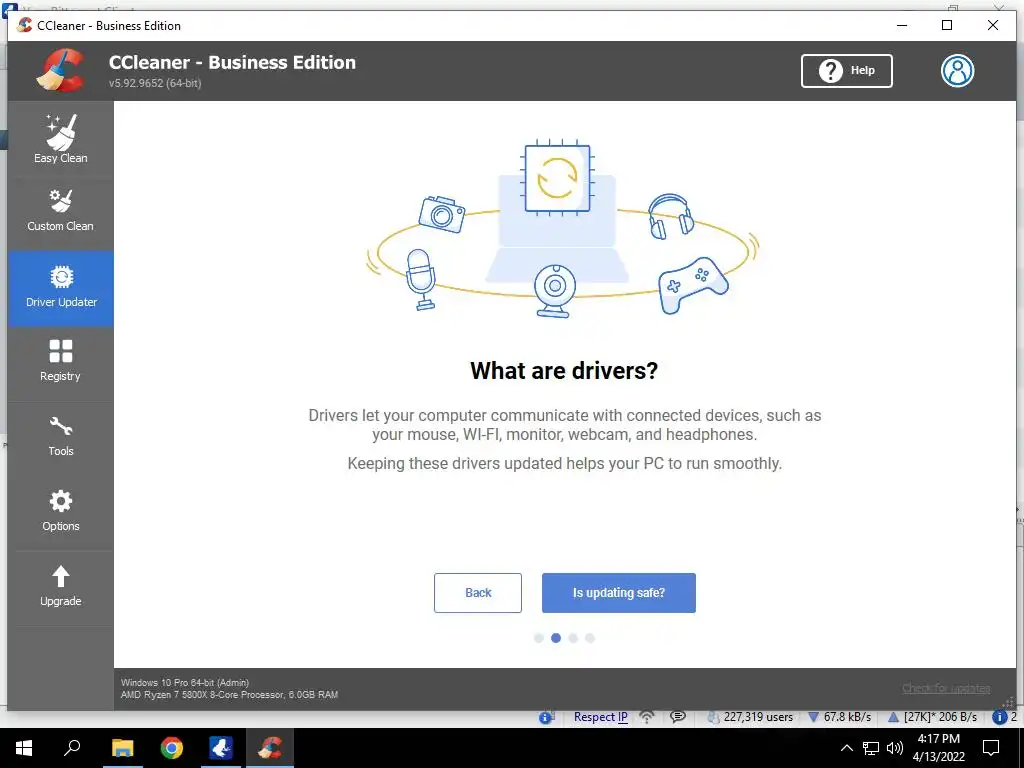Open File Explorer from the taskbar

pyautogui.click(x=122, y=748)
